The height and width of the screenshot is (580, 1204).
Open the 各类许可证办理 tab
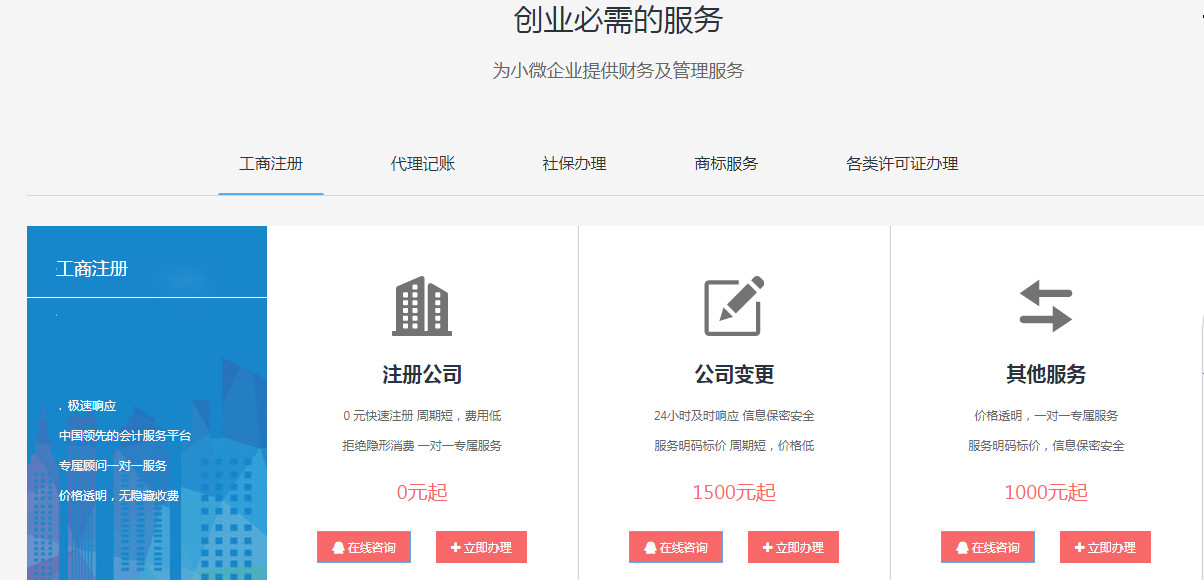click(902, 163)
